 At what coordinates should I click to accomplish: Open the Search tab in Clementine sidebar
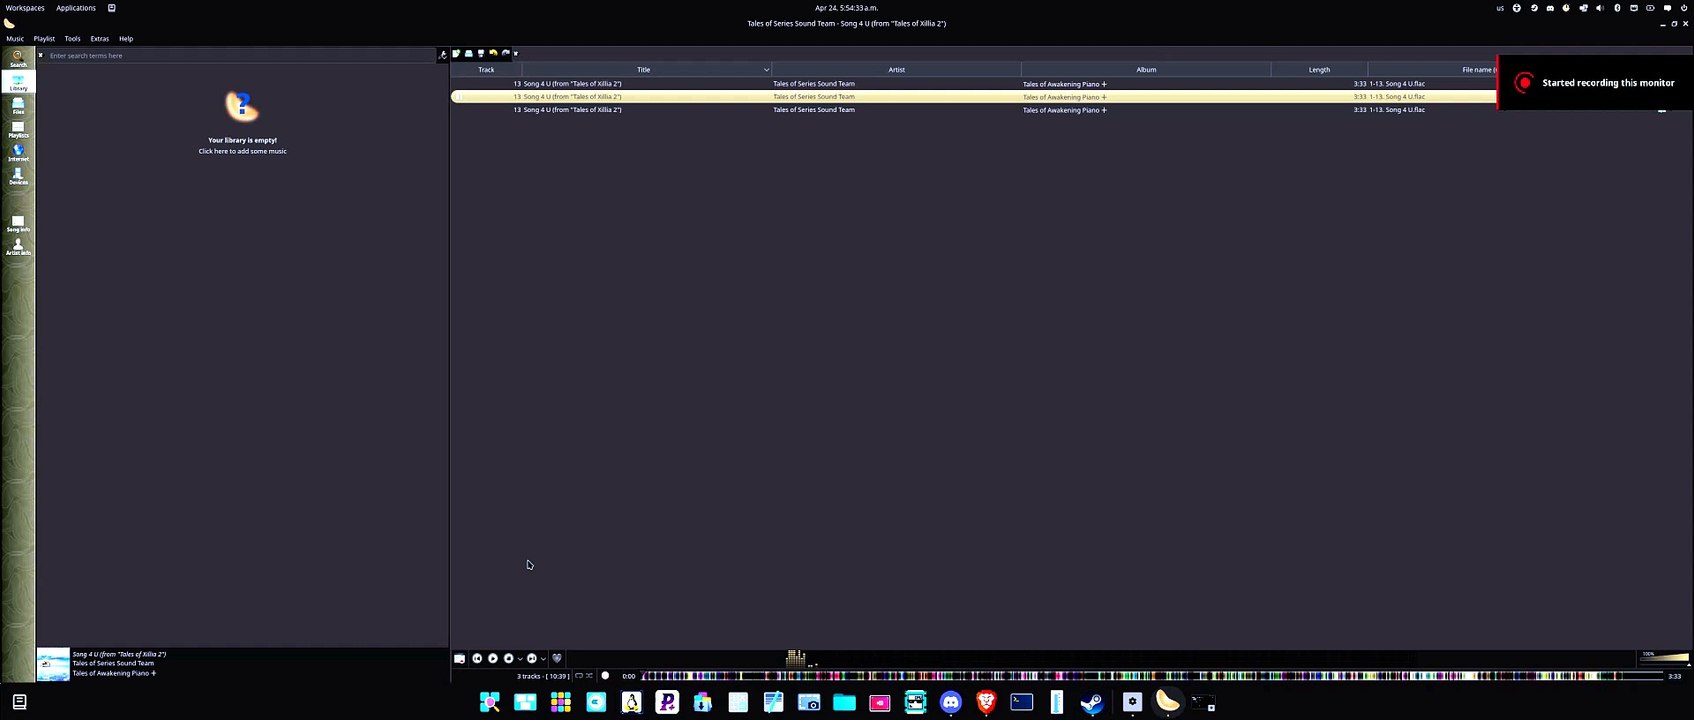[x=18, y=59]
